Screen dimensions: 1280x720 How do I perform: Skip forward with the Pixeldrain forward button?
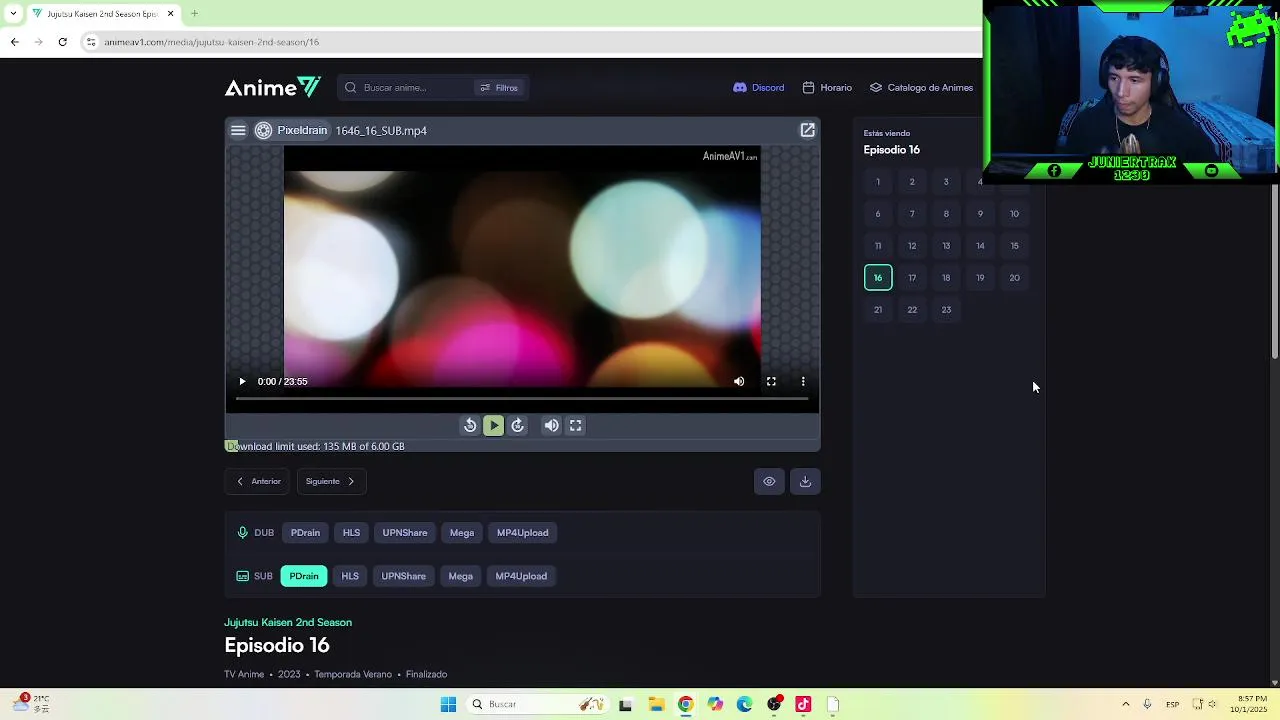point(517,425)
